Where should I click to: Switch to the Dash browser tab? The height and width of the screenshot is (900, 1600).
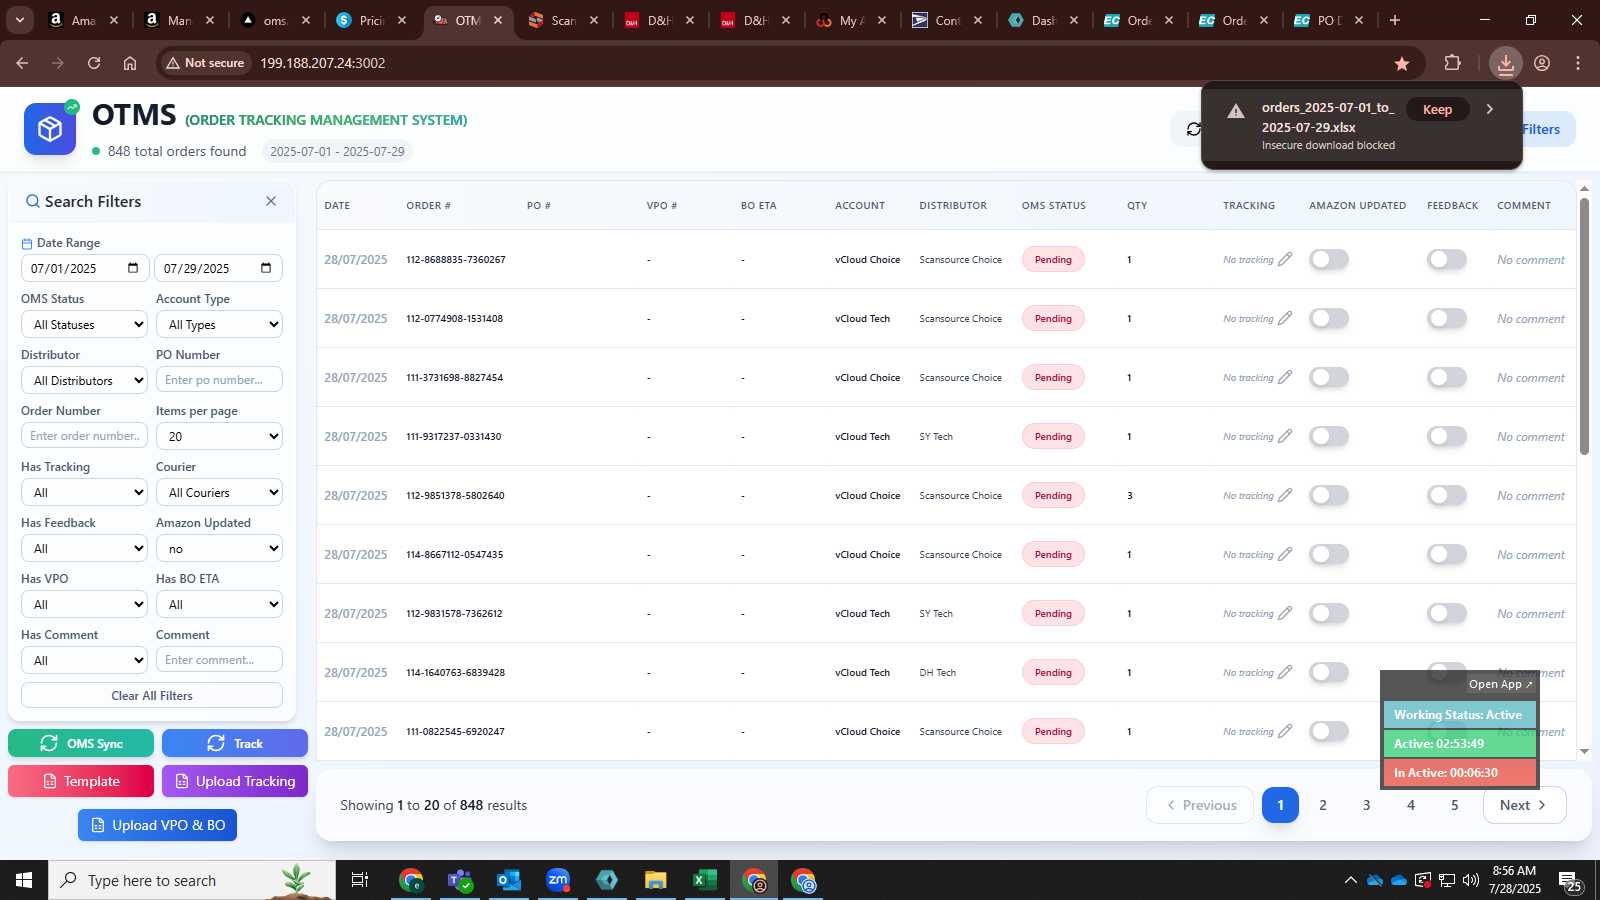(1042, 20)
